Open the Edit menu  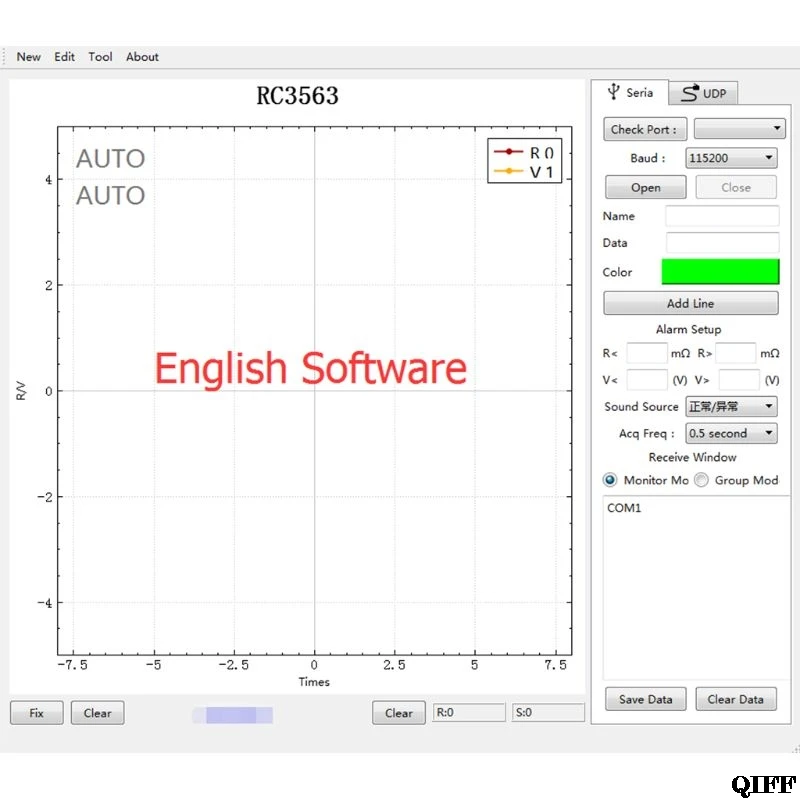(x=64, y=57)
